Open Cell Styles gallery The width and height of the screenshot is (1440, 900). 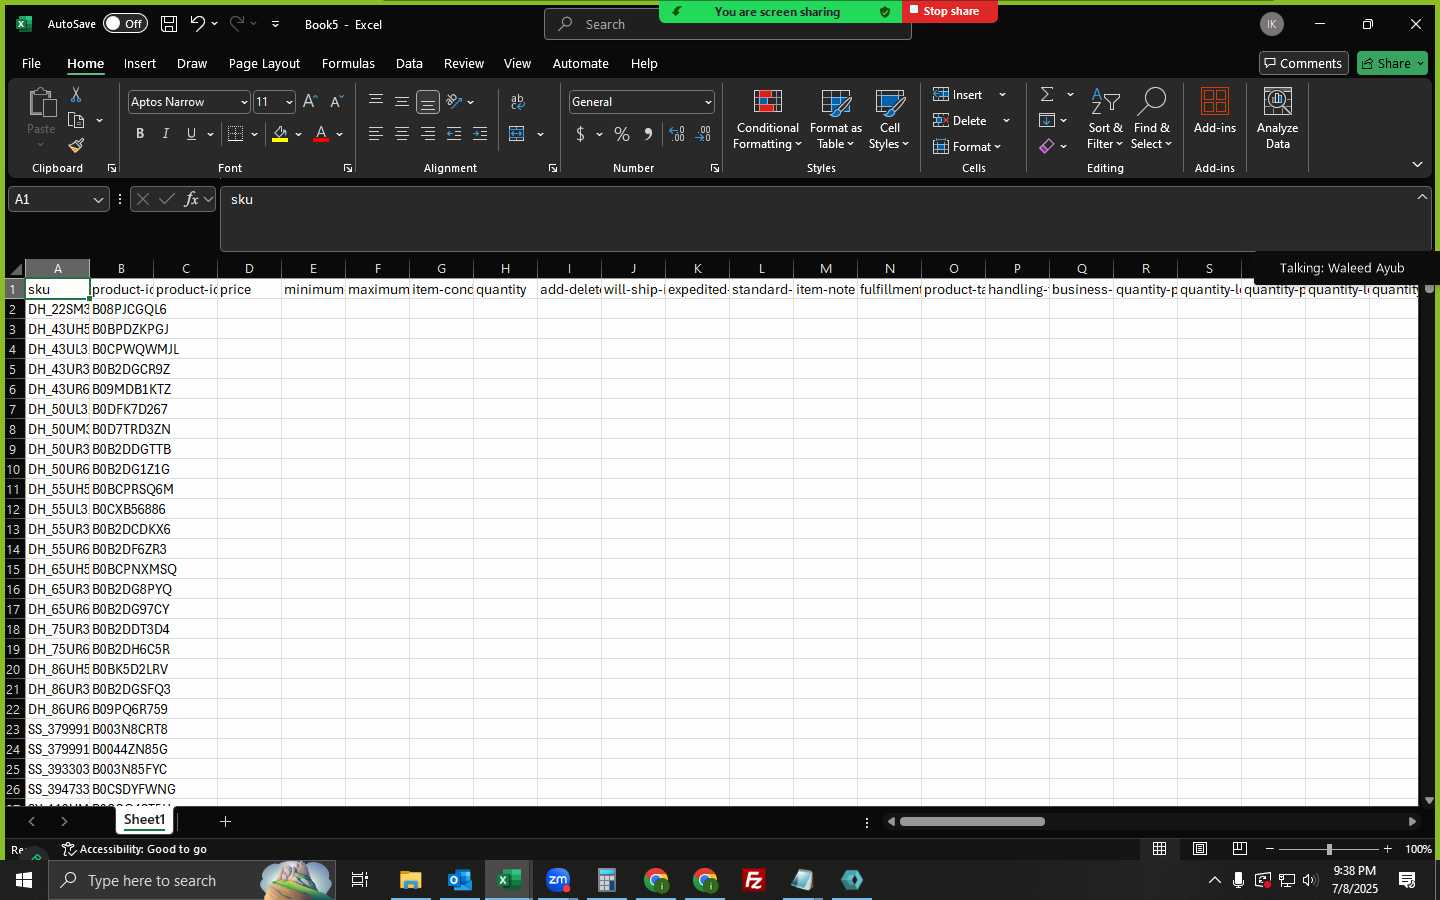[x=889, y=120]
